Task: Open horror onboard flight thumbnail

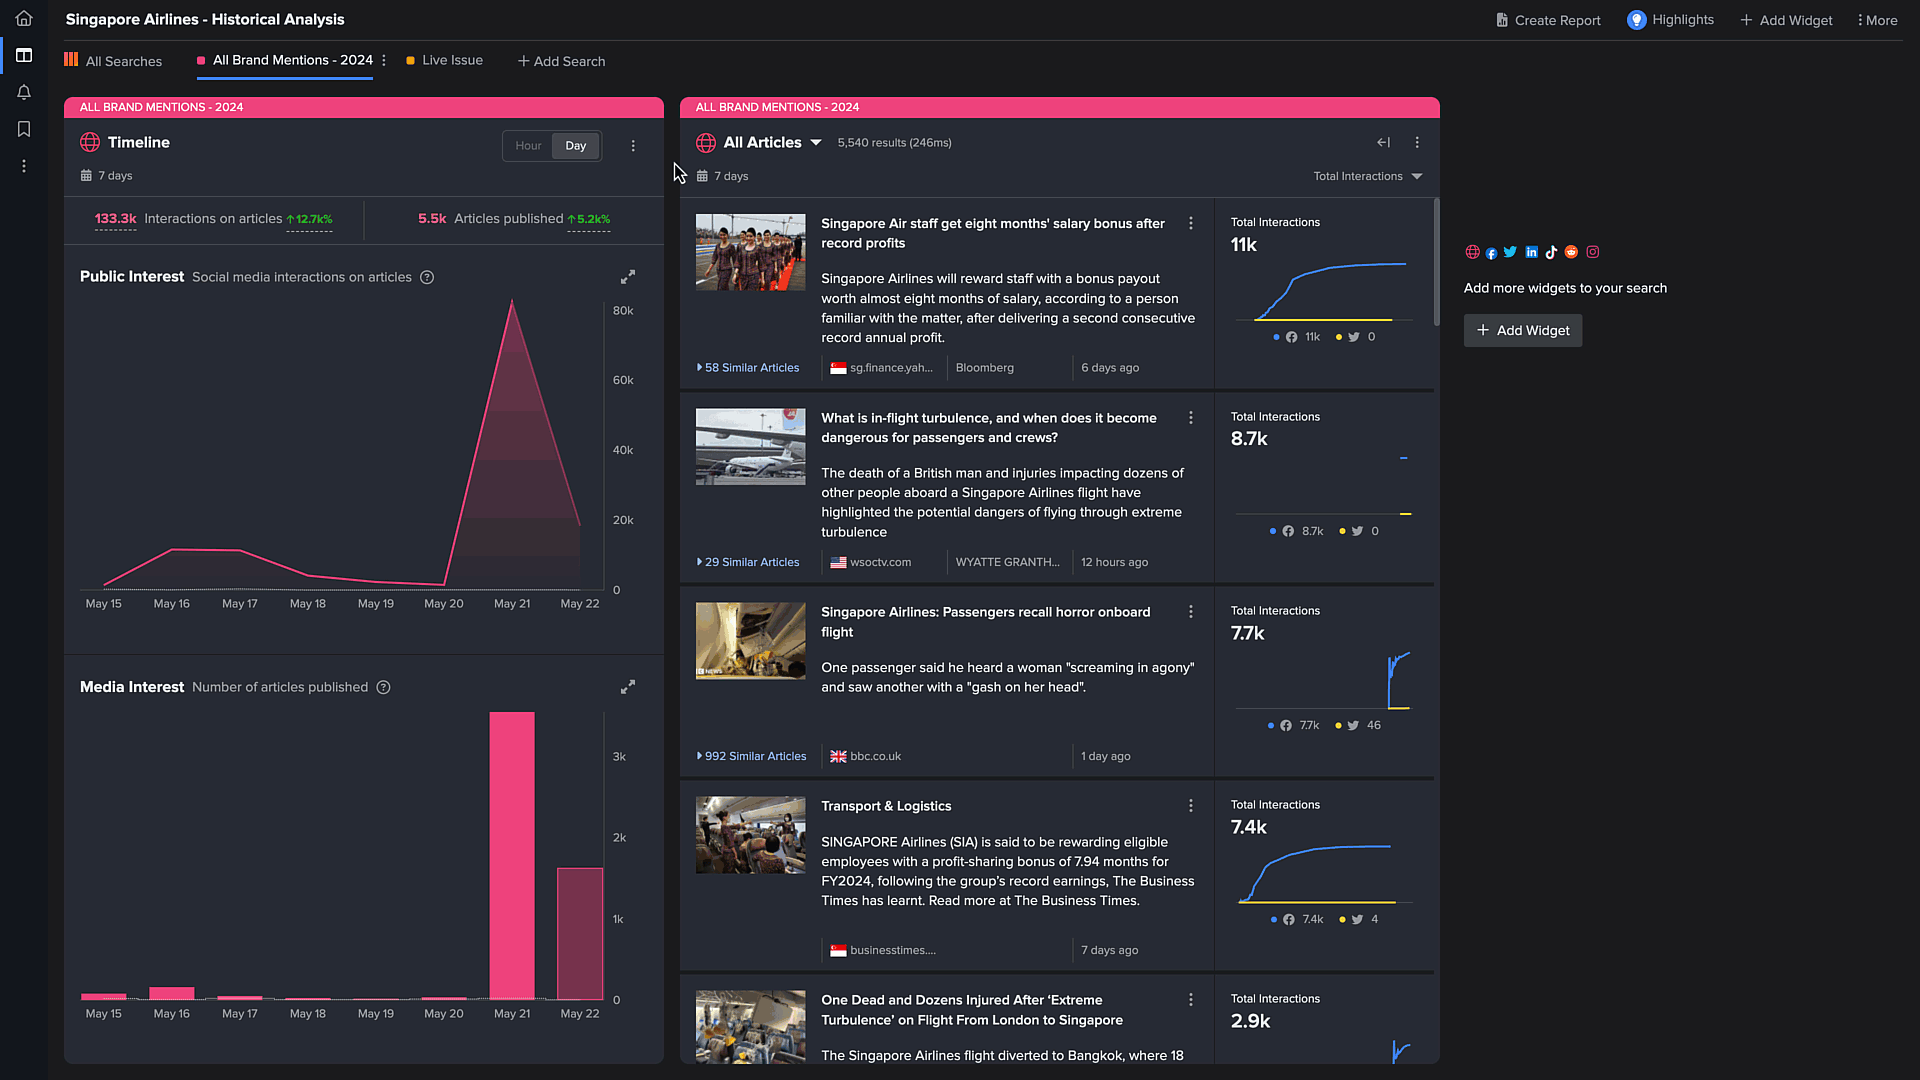Action: tap(750, 640)
